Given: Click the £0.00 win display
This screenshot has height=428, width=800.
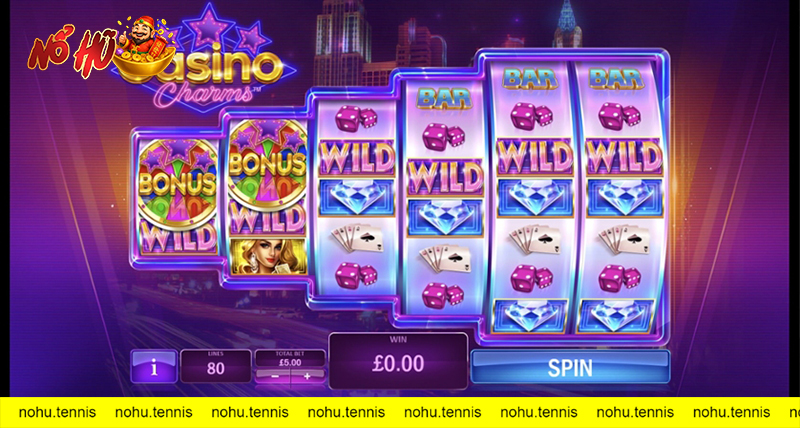Looking at the screenshot, I should coord(398,361).
